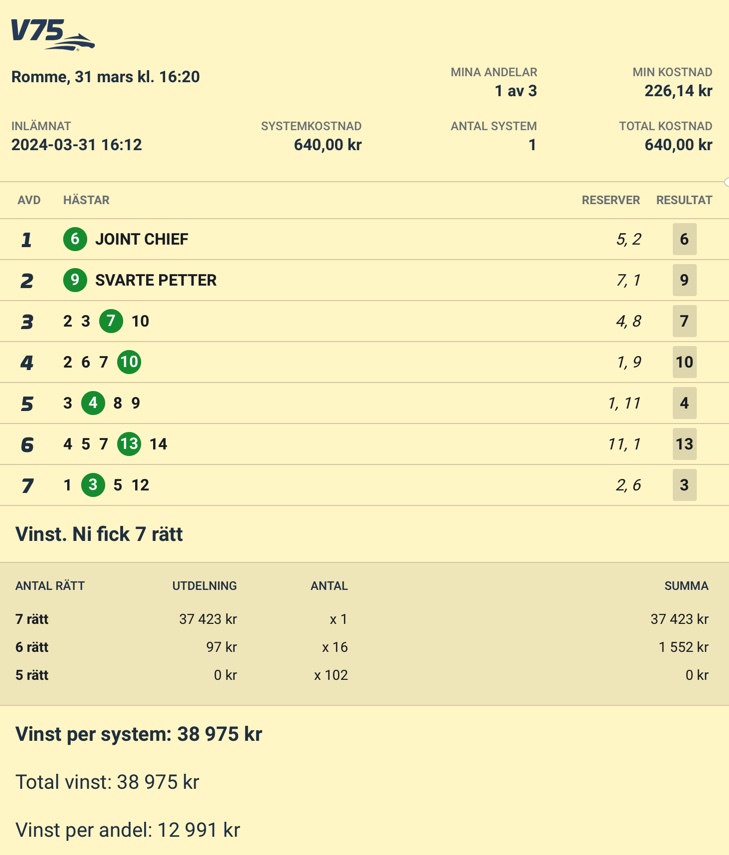729x855 pixels.
Task: Click the RESULTAT column header
Action: click(x=684, y=200)
